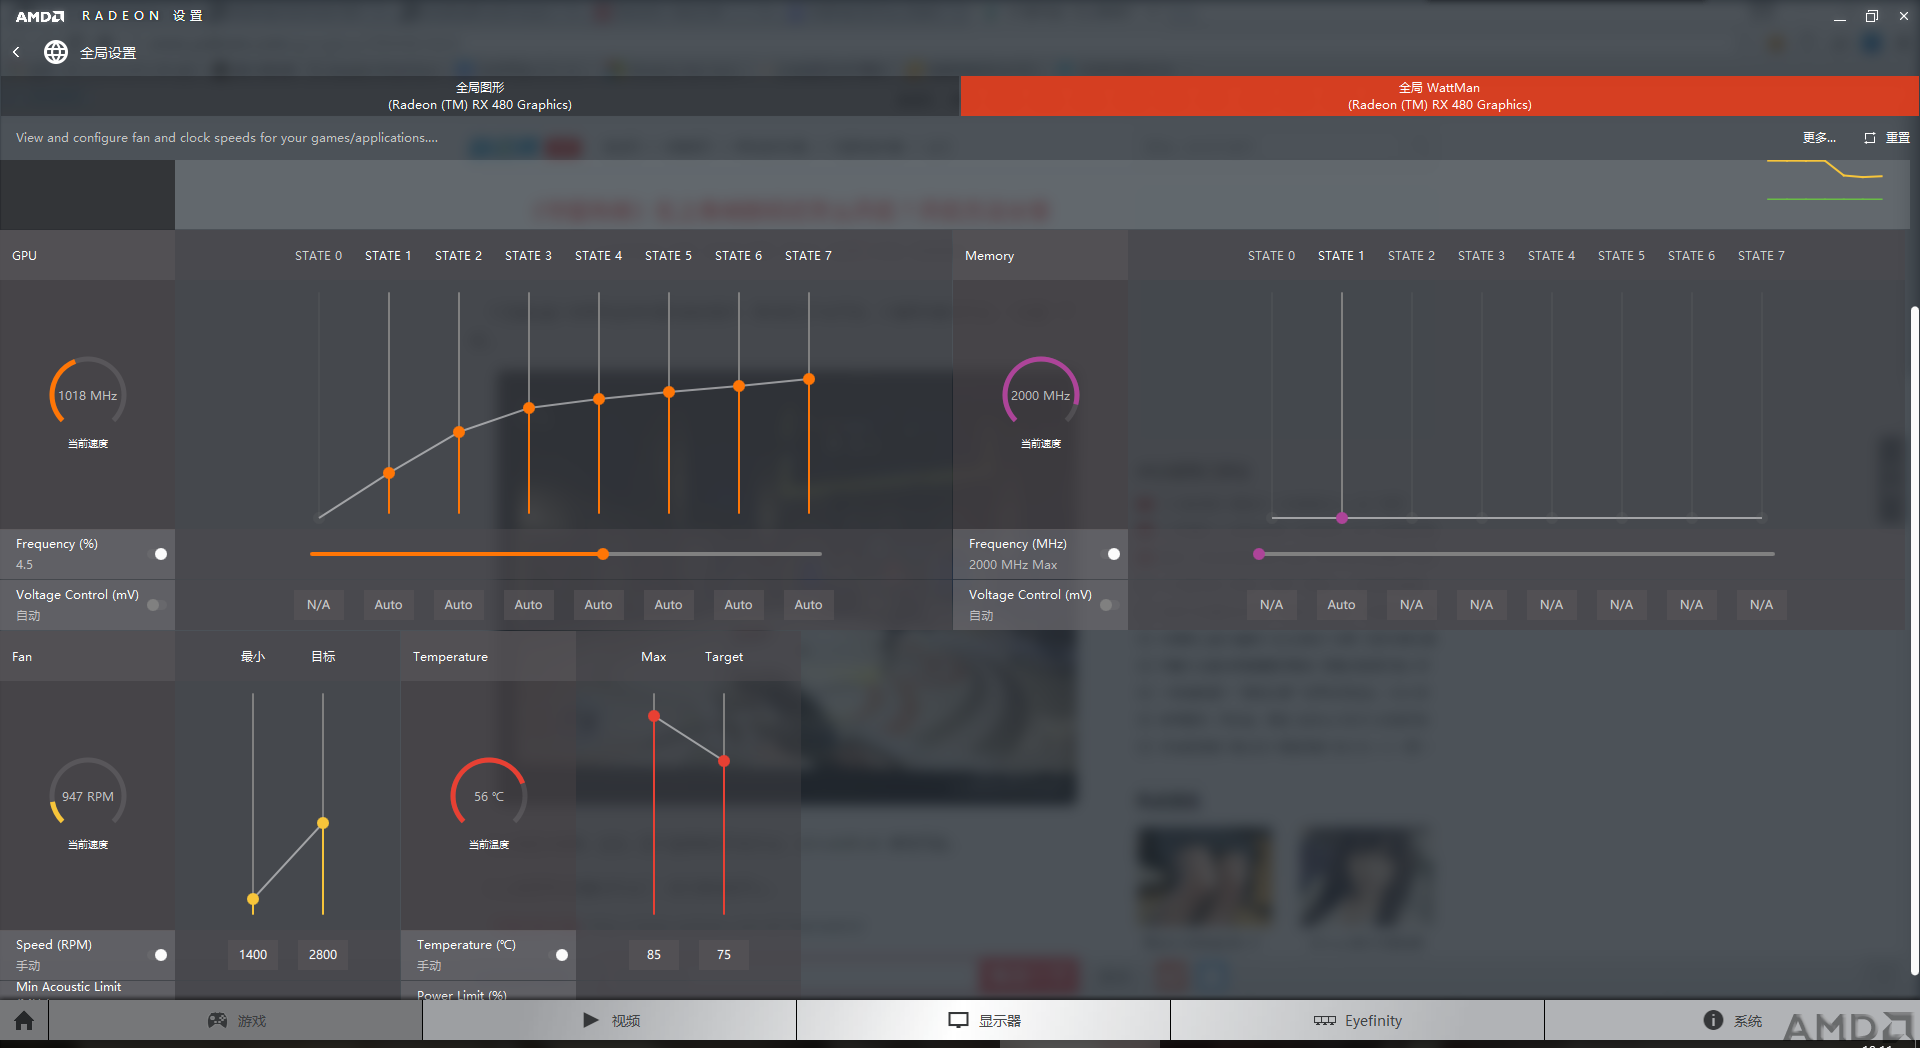The height and width of the screenshot is (1048, 1920).
Task: Click Memory STATE 1 voltage Auto field
Action: pos(1341,605)
